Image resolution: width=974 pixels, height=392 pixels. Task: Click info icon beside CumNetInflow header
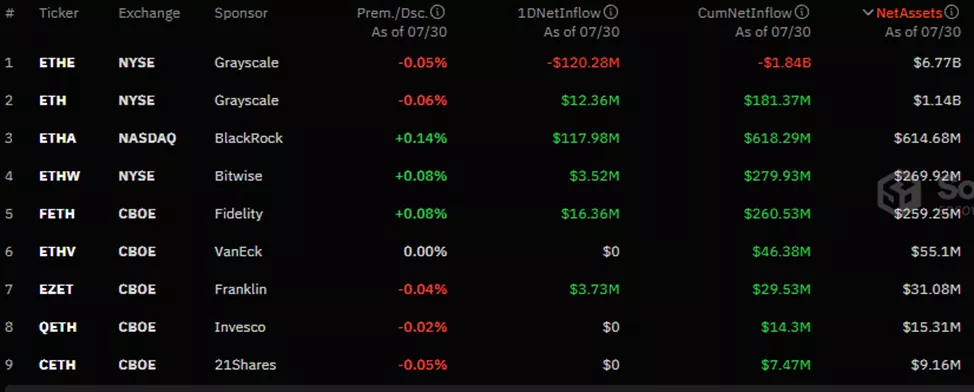803,12
